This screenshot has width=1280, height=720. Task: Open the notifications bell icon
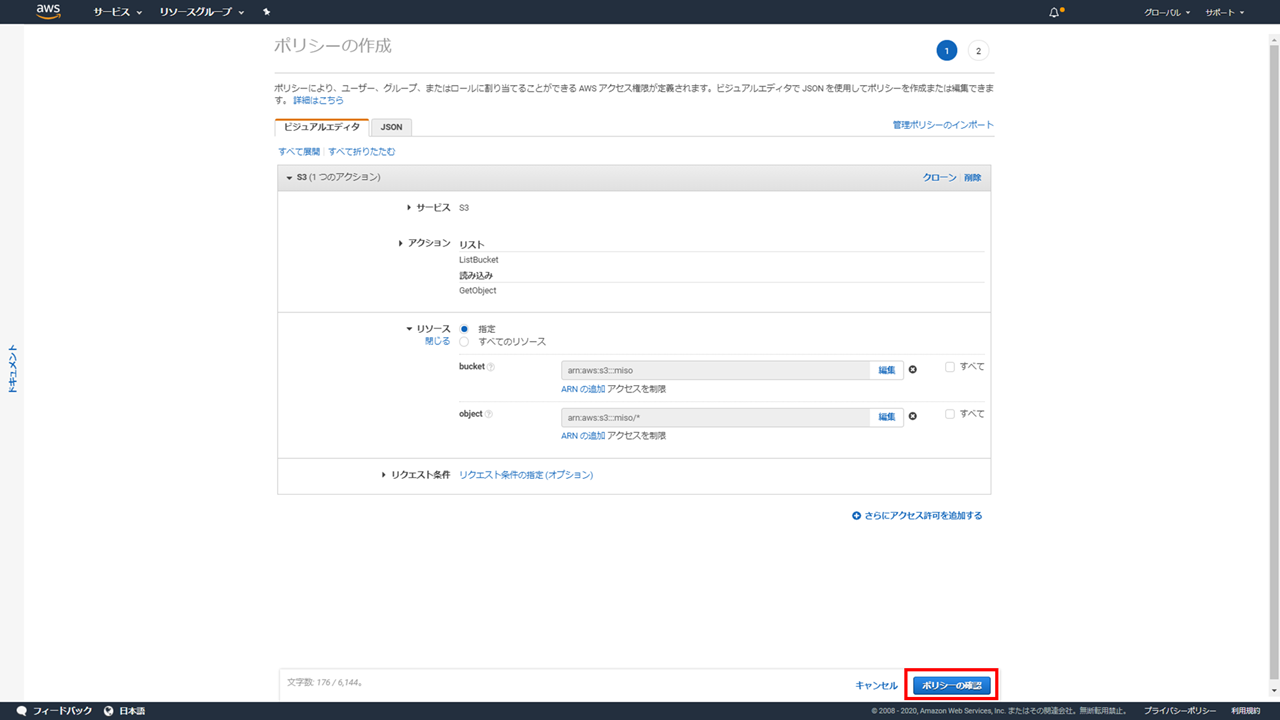click(1054, 12)
